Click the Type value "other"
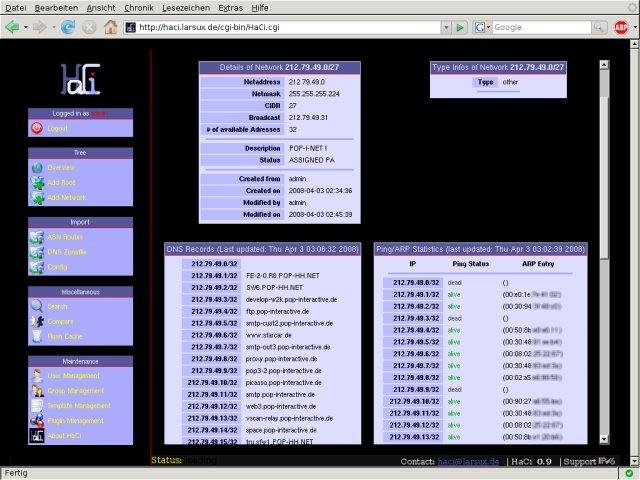Image resolution: width=640 pixels, height=480 pixels. (510, 82)
